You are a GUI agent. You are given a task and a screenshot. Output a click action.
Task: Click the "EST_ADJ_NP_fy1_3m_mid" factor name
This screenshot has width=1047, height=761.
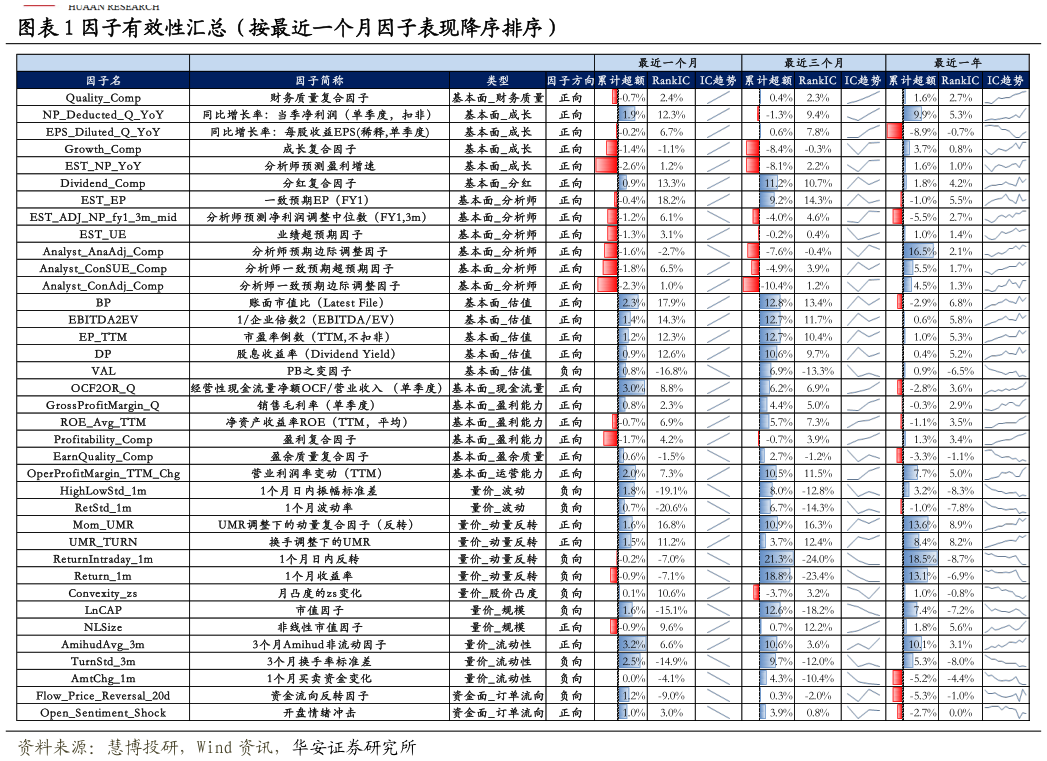[103, 217]
